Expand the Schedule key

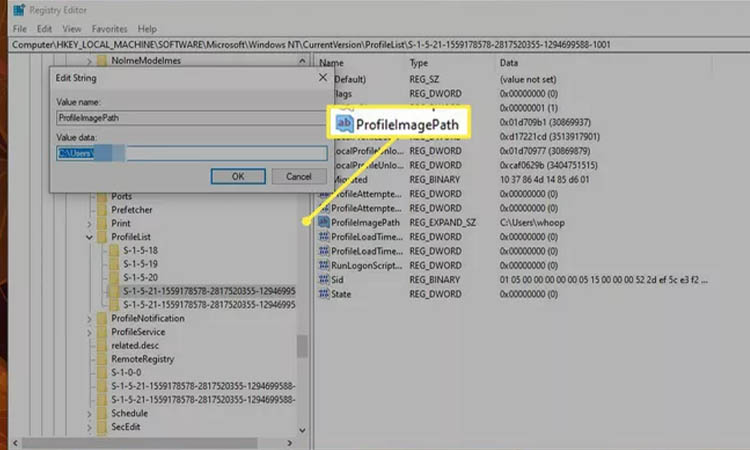(x=89, y=414)
